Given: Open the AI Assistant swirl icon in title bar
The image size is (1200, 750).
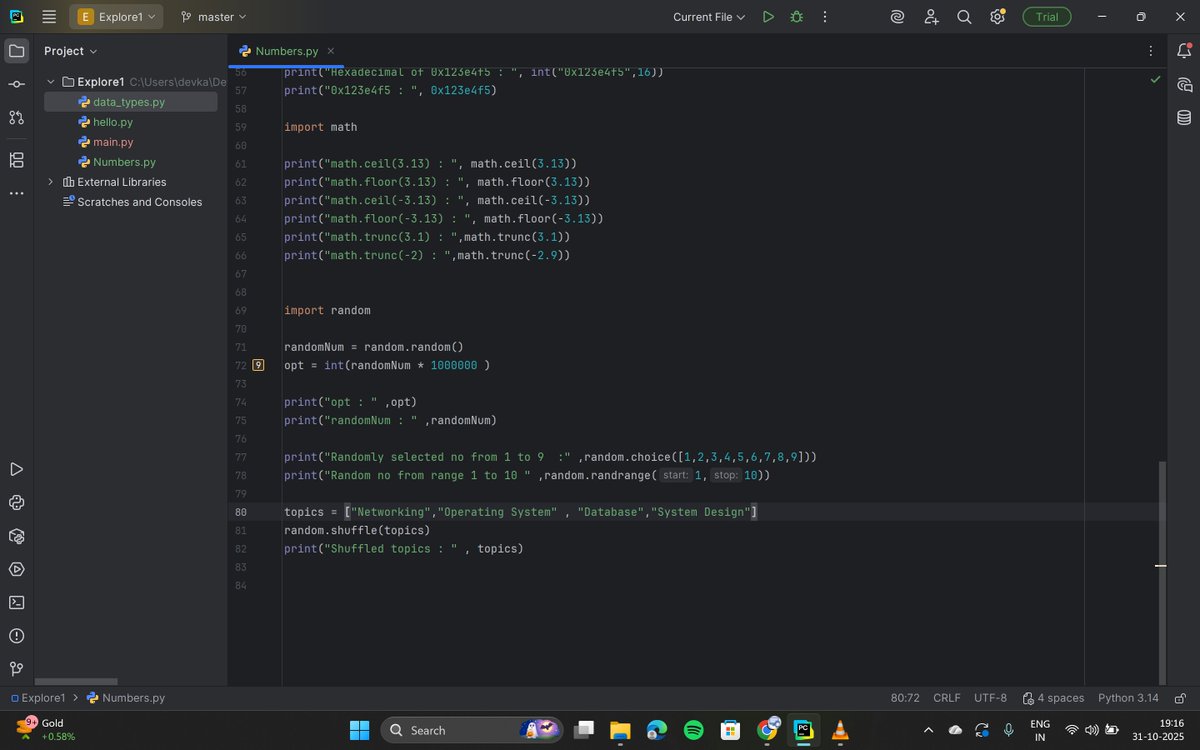Looking at the screenshot, I should (x=898, y=17).
